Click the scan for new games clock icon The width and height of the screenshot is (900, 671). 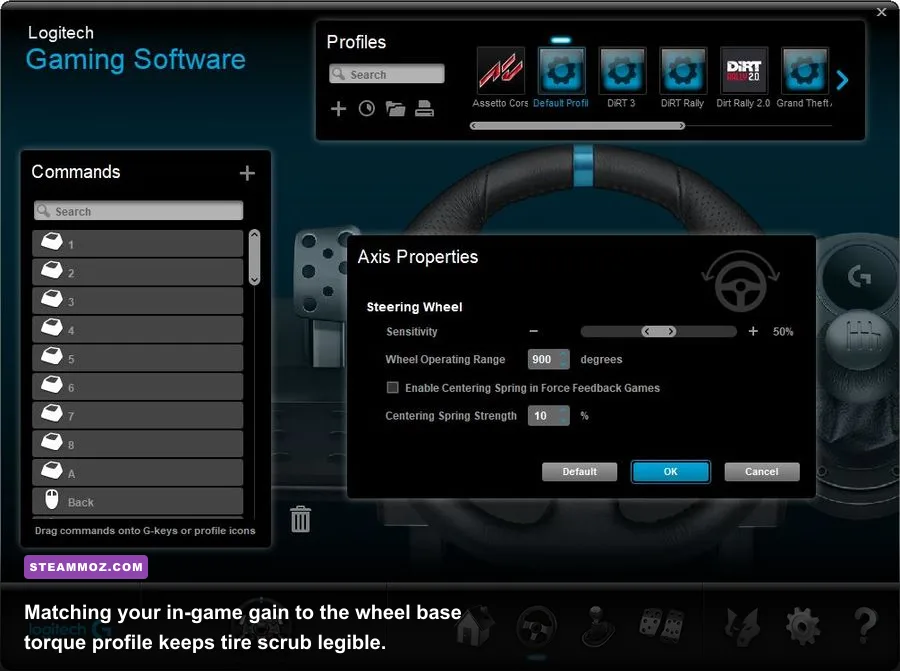tap(367, 108)
